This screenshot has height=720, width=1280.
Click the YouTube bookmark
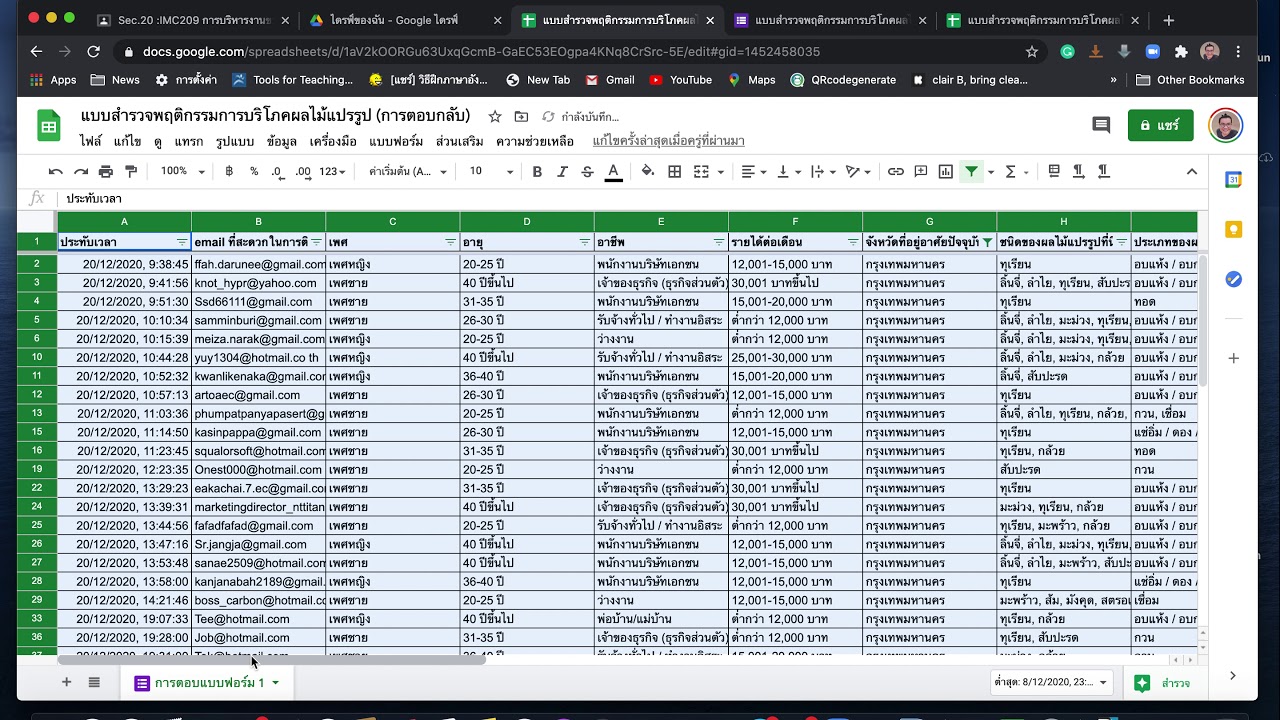(x=681, y=80)
